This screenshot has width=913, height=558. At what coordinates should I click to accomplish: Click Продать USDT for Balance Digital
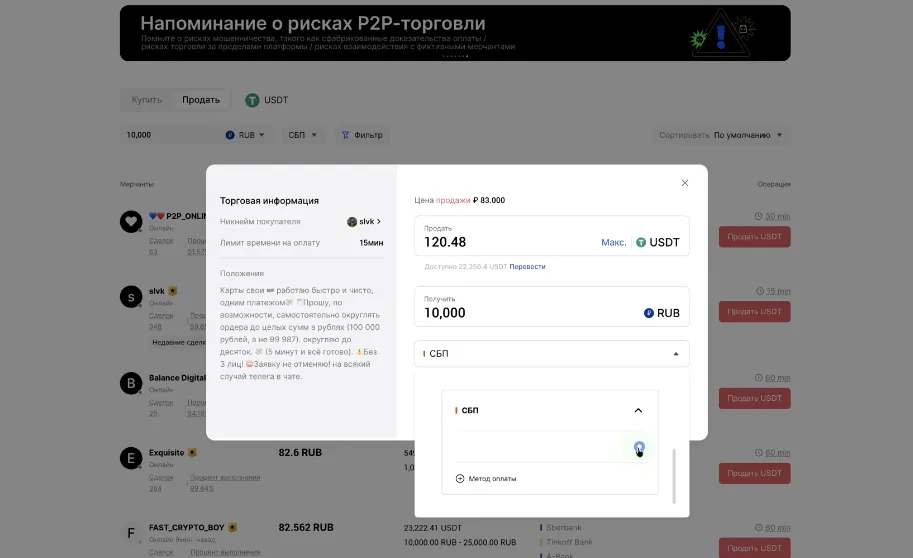(x=755, y=398)
